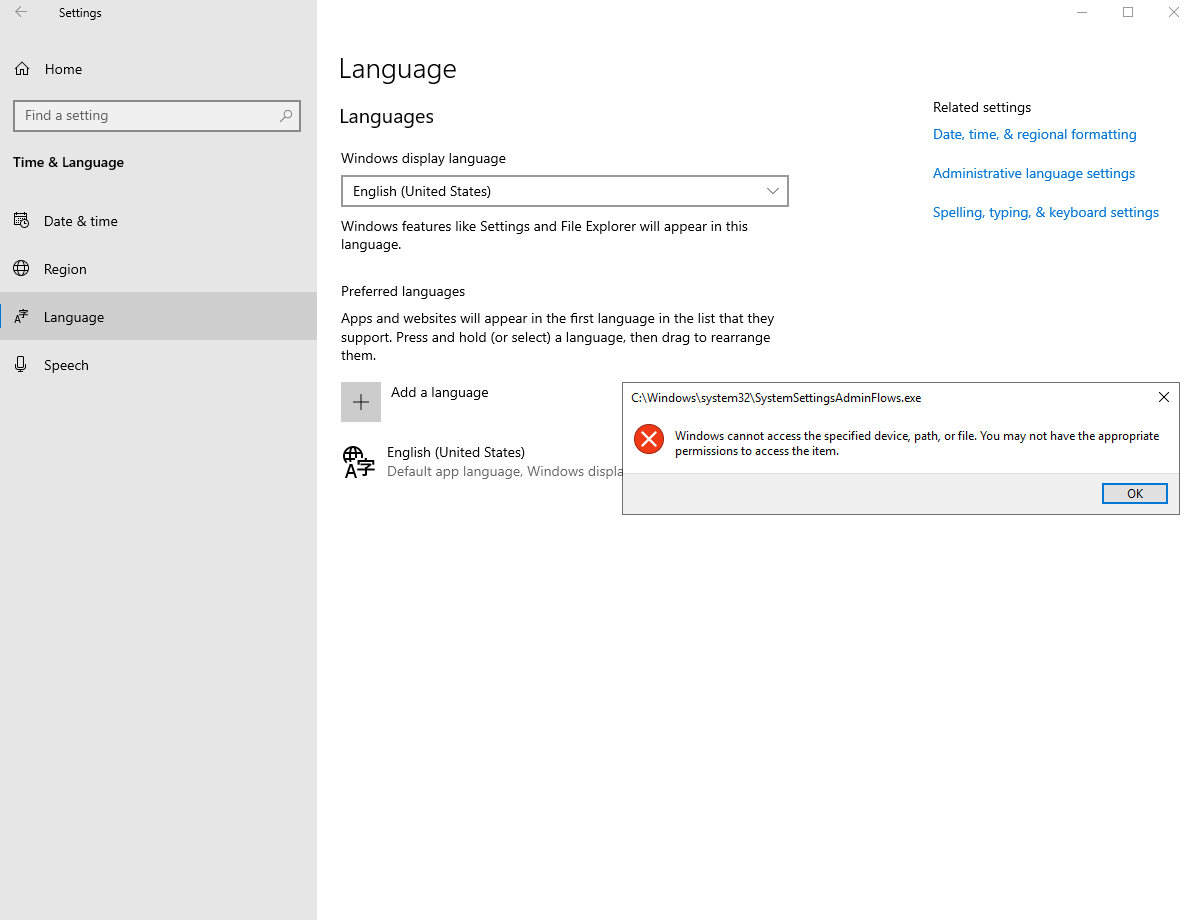This screenshot has width=1190, height=920.
Task: Click the English (United States) language pack icon
Action: 358,462
